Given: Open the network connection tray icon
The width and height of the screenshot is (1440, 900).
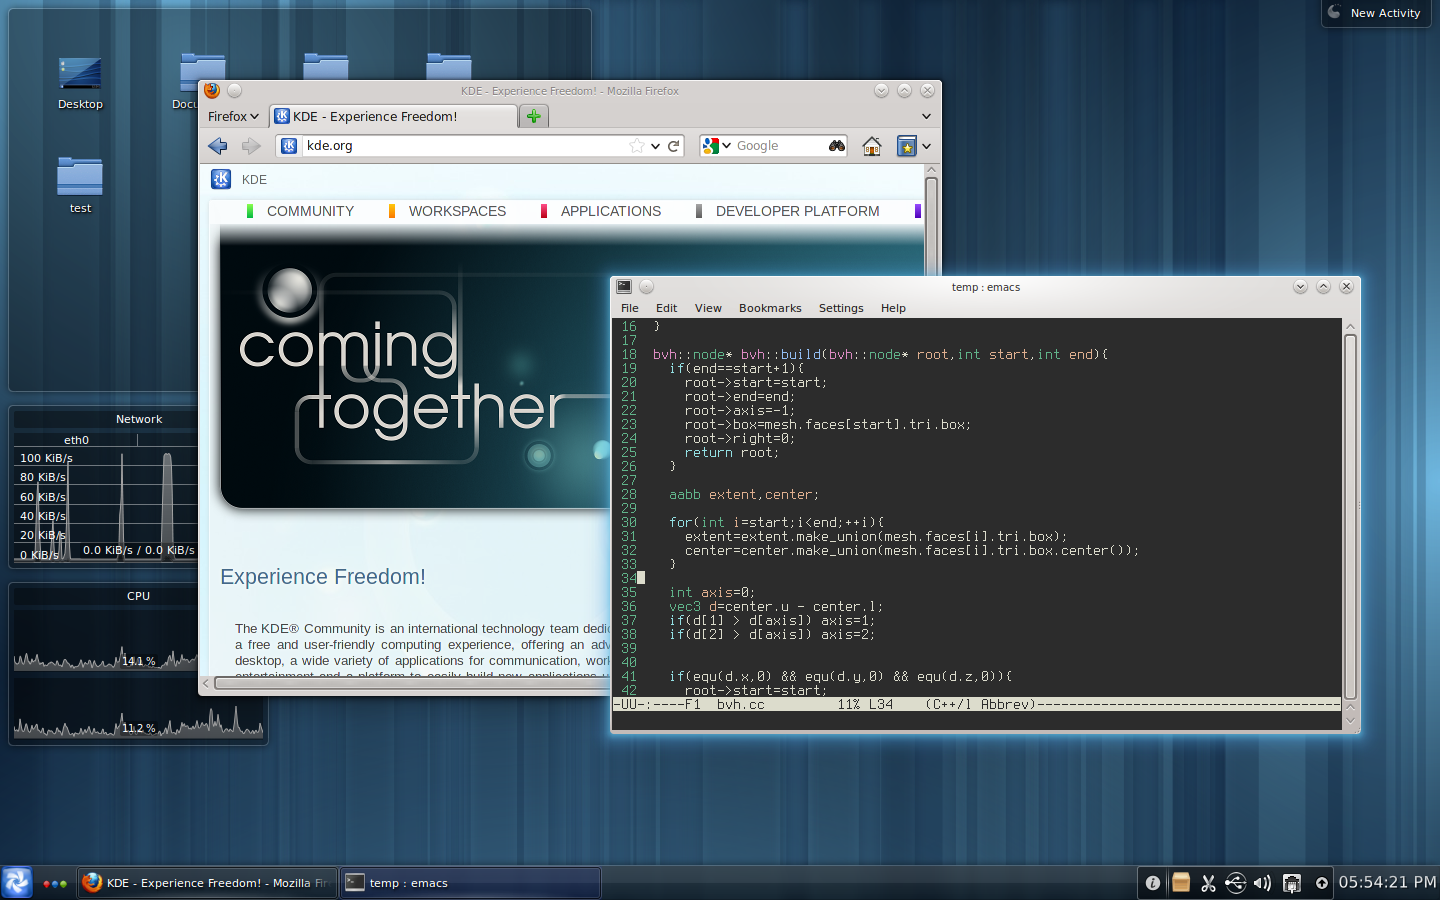Looking at the screenshot, I should (1292, 883).
